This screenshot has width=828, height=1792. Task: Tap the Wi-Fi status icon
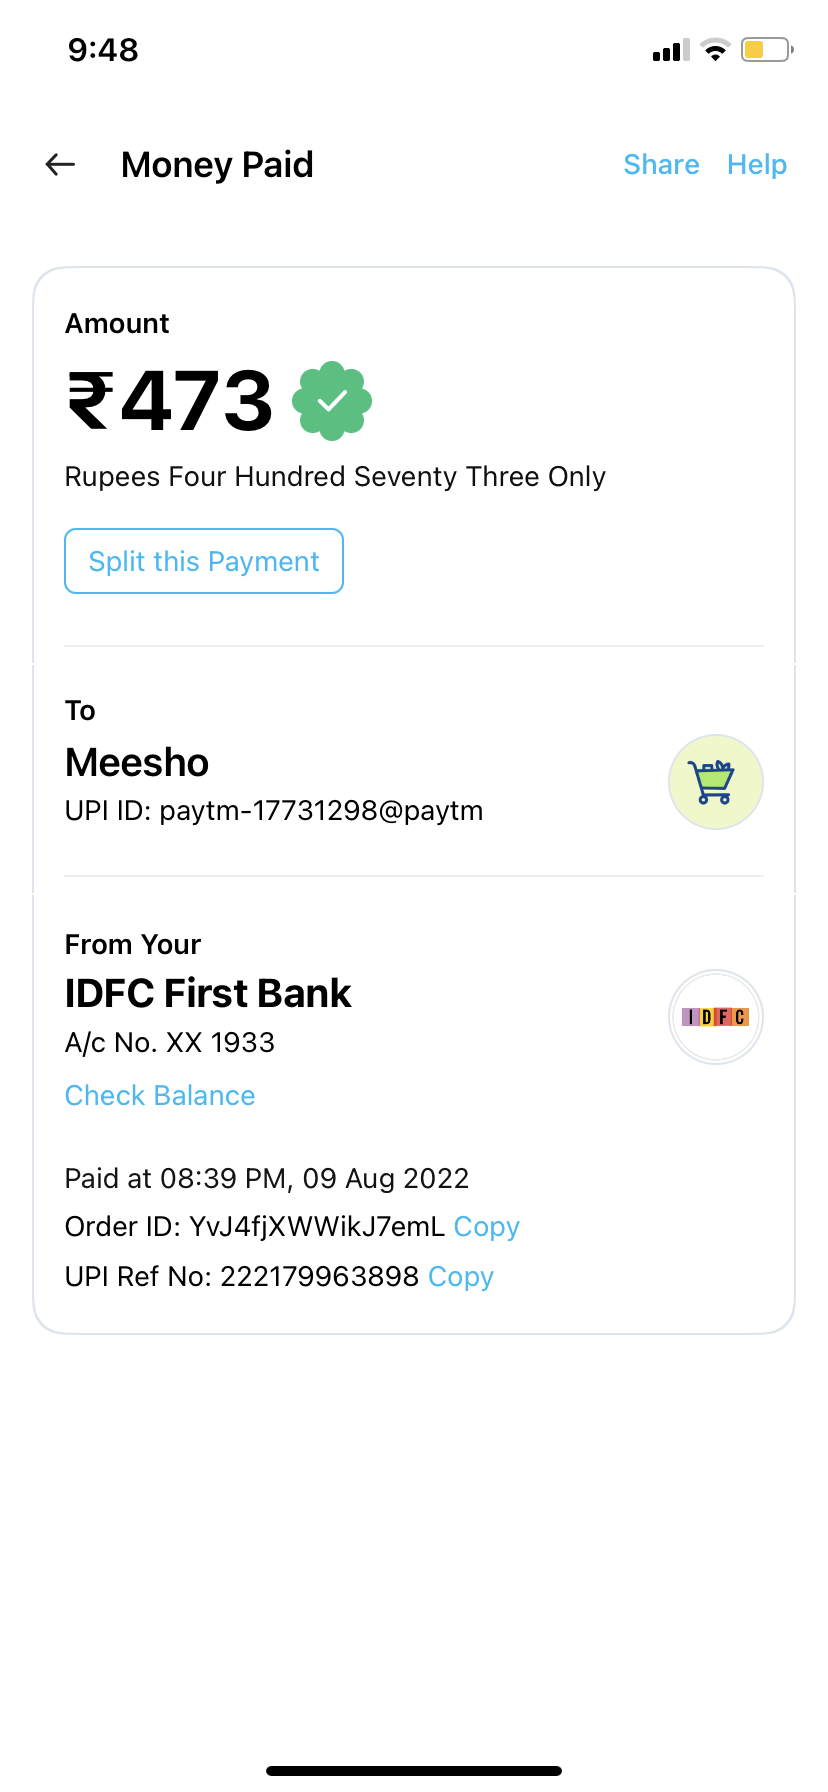tap(715, 50)
